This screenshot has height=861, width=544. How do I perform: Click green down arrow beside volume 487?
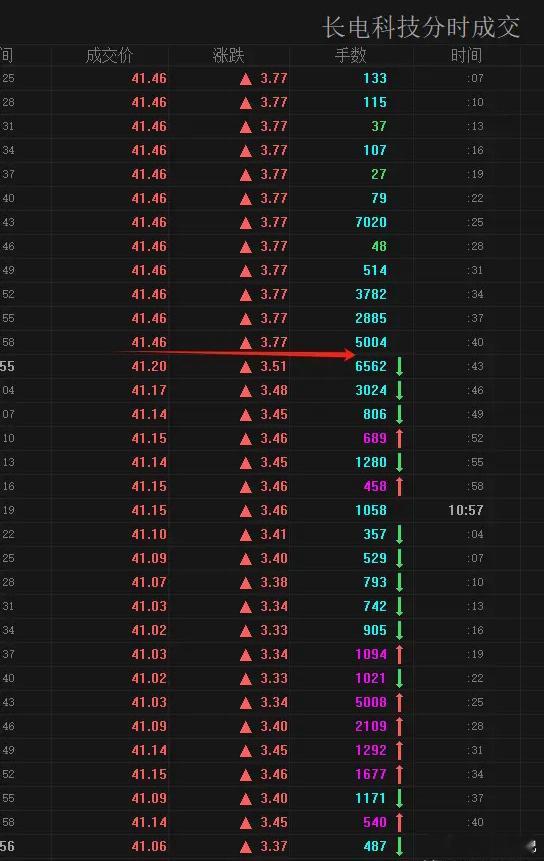(400, 846)
